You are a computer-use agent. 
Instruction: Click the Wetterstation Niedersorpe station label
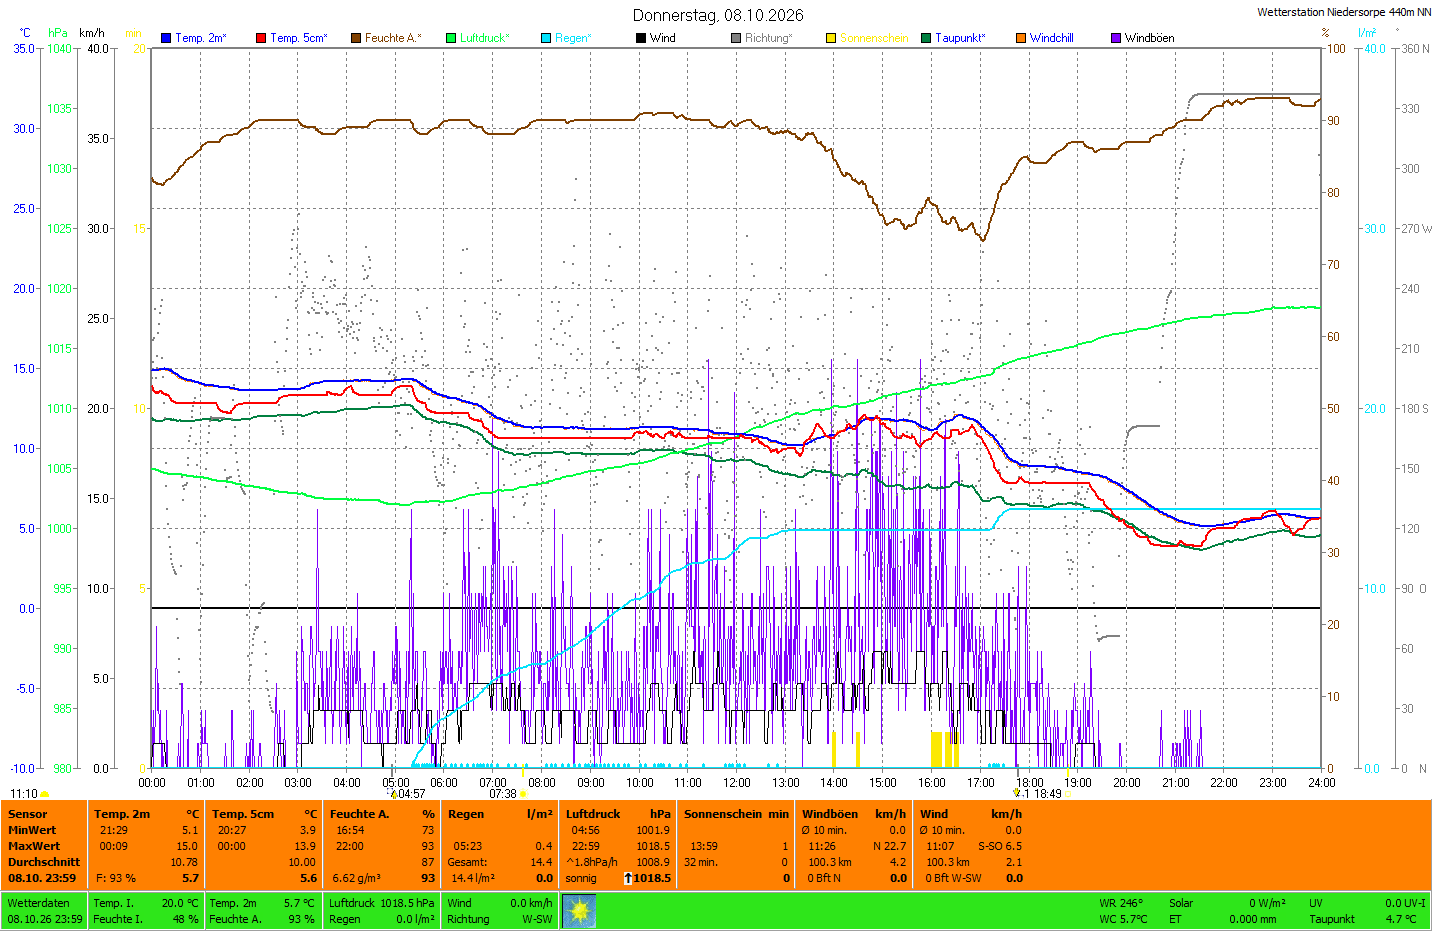pyautogui.click(x=1344, y=12)
